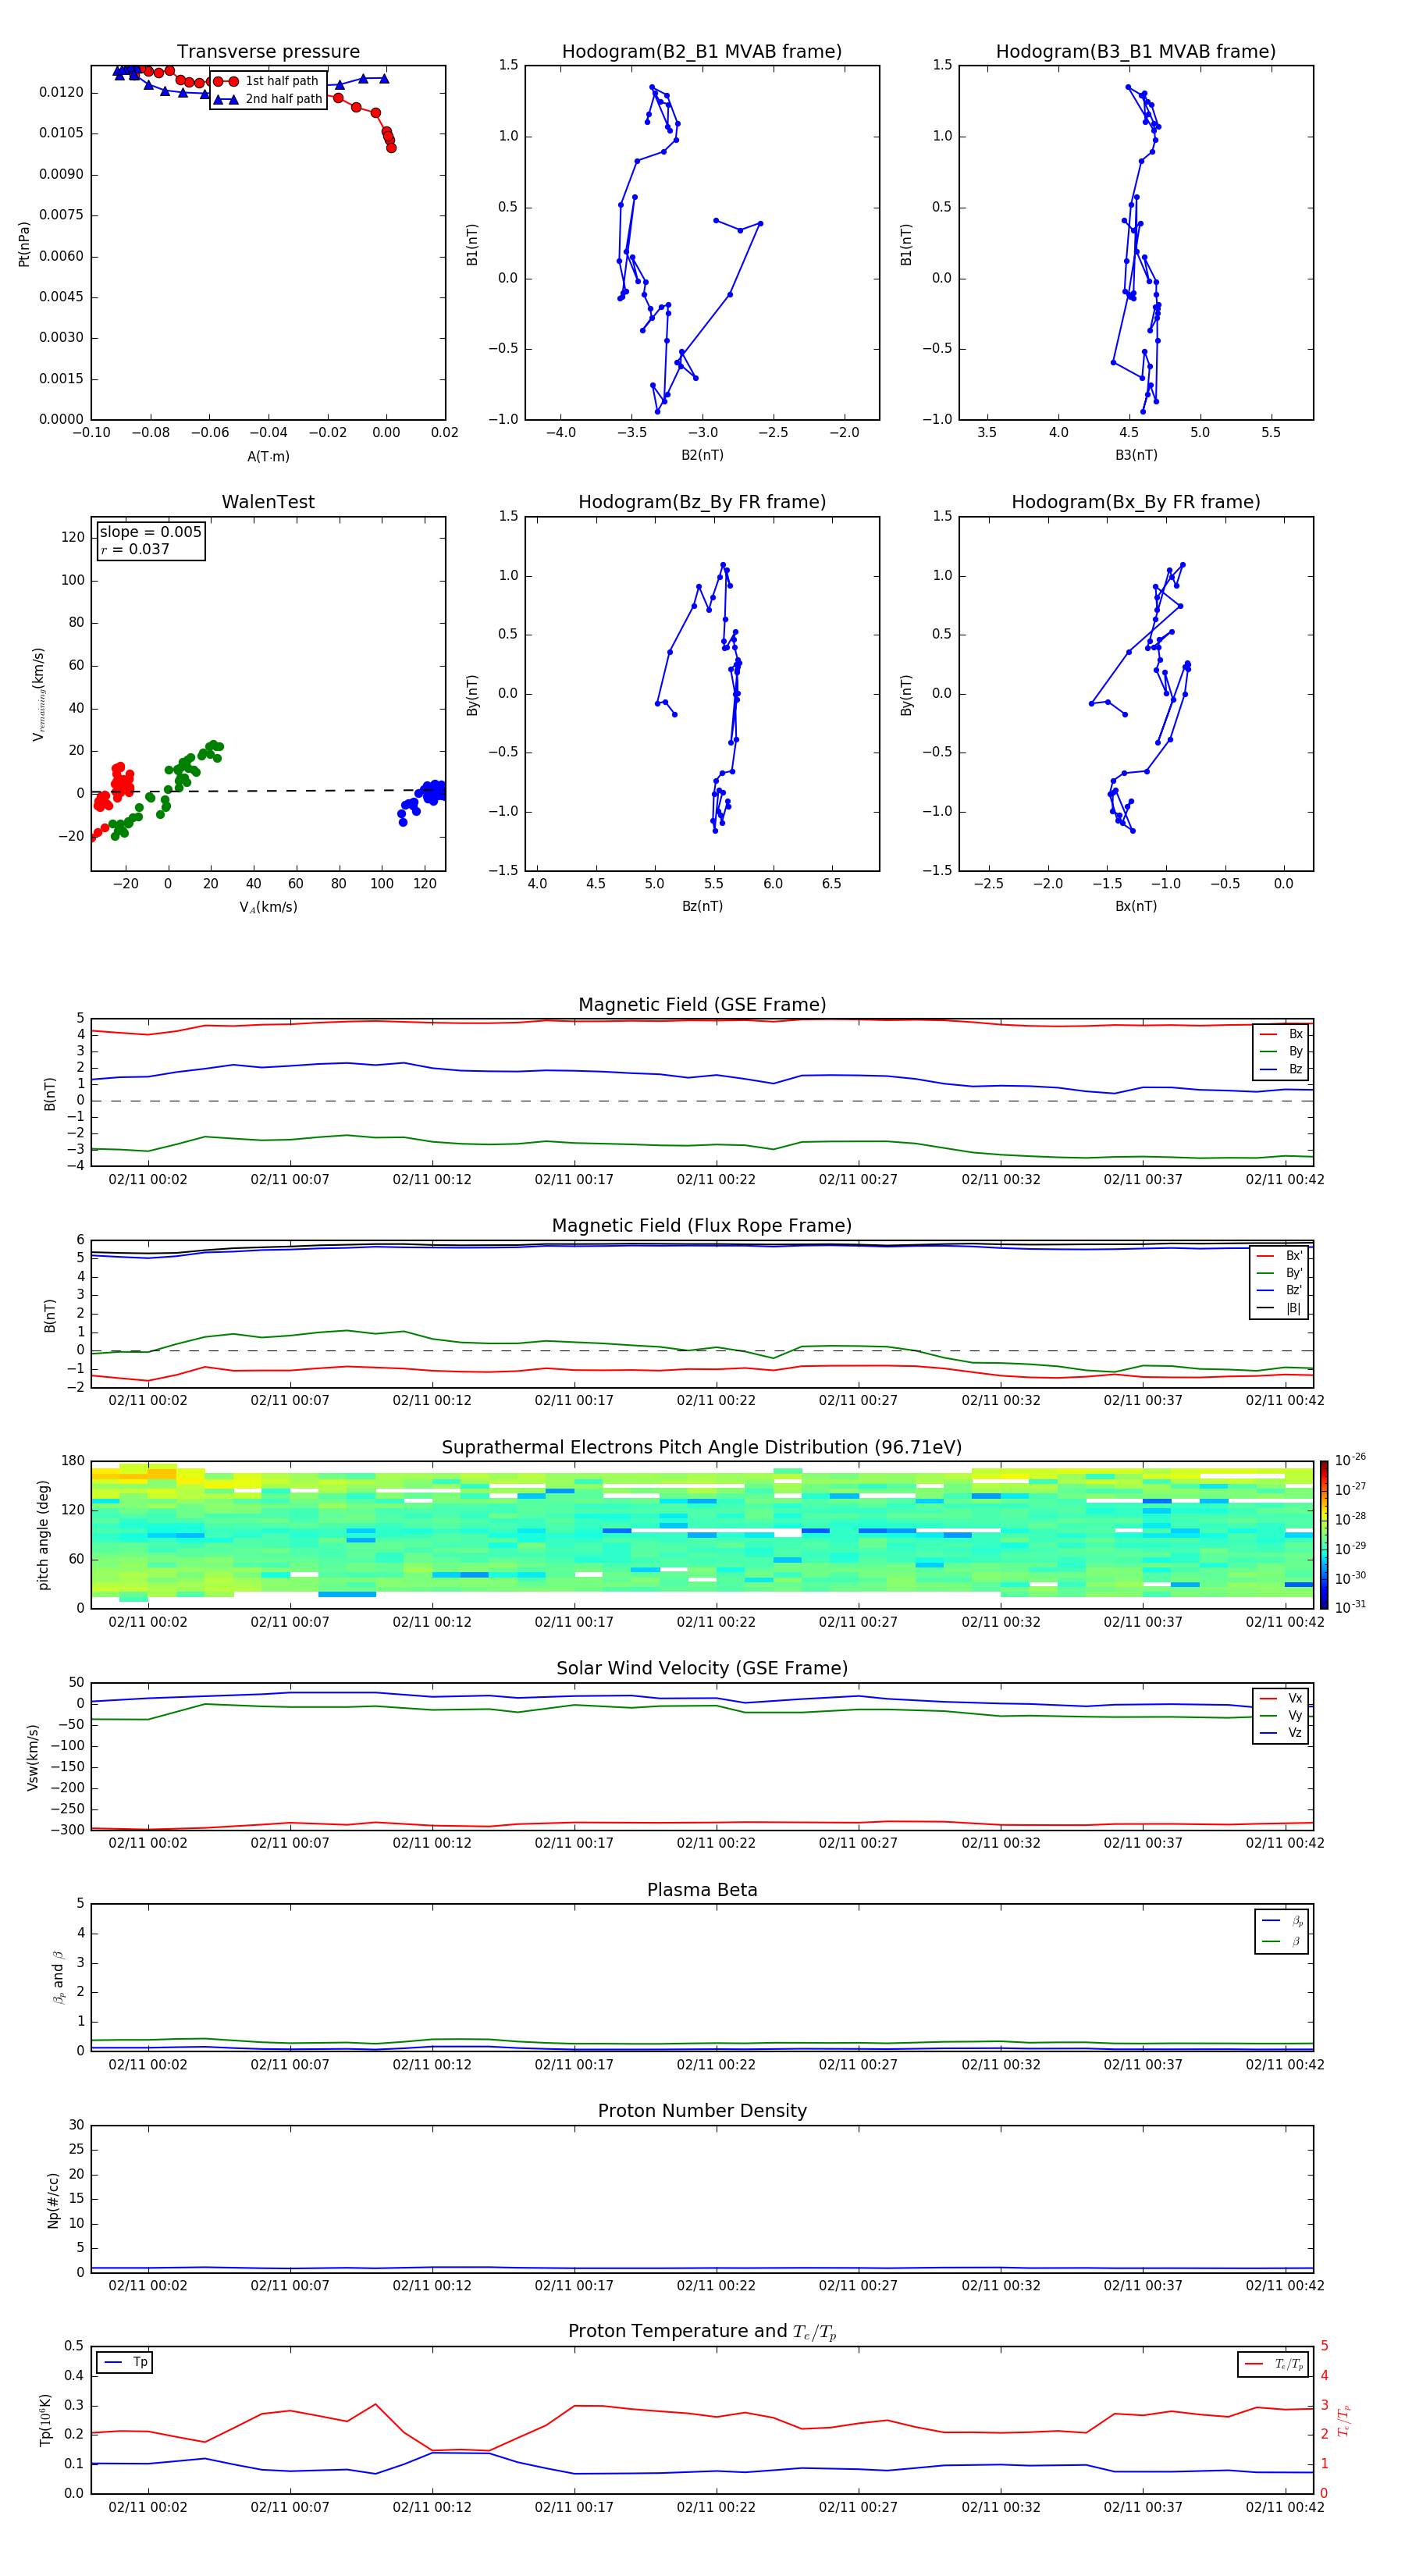1405x2576 pixels.
Task: Select "Bz'" in the Flux Rope legend
Action: coord(1280,1290)
